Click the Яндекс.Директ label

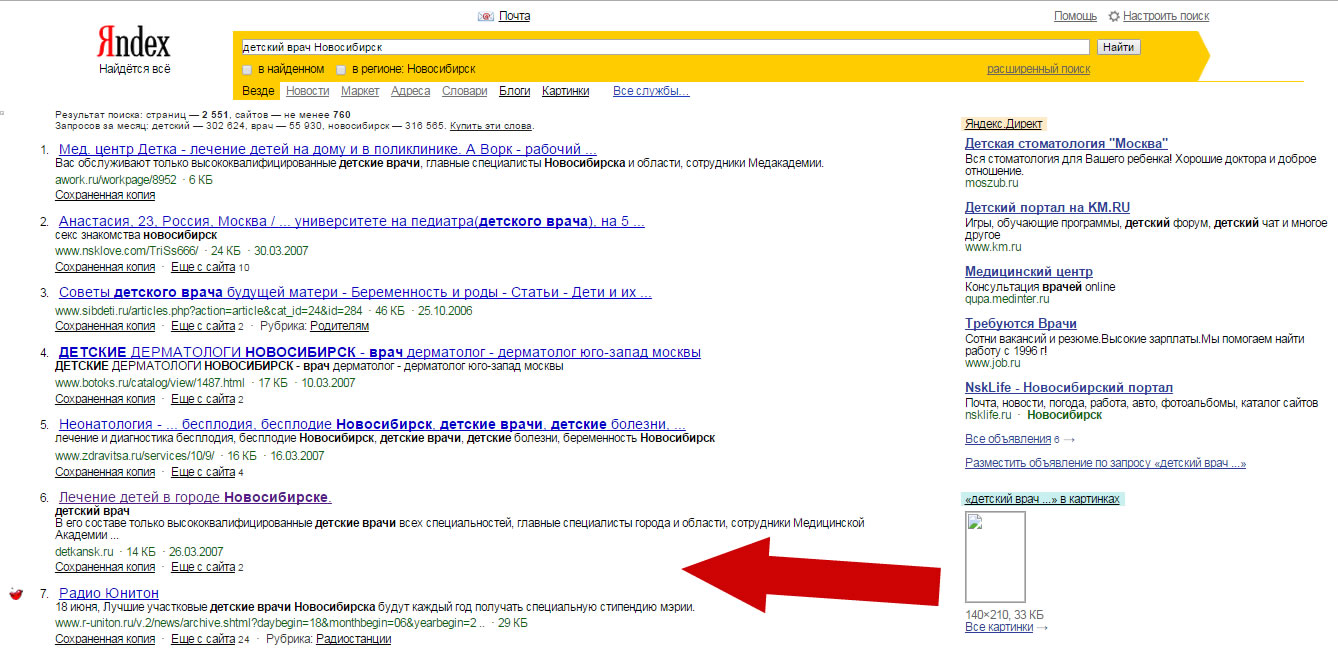coord(1003,124)
